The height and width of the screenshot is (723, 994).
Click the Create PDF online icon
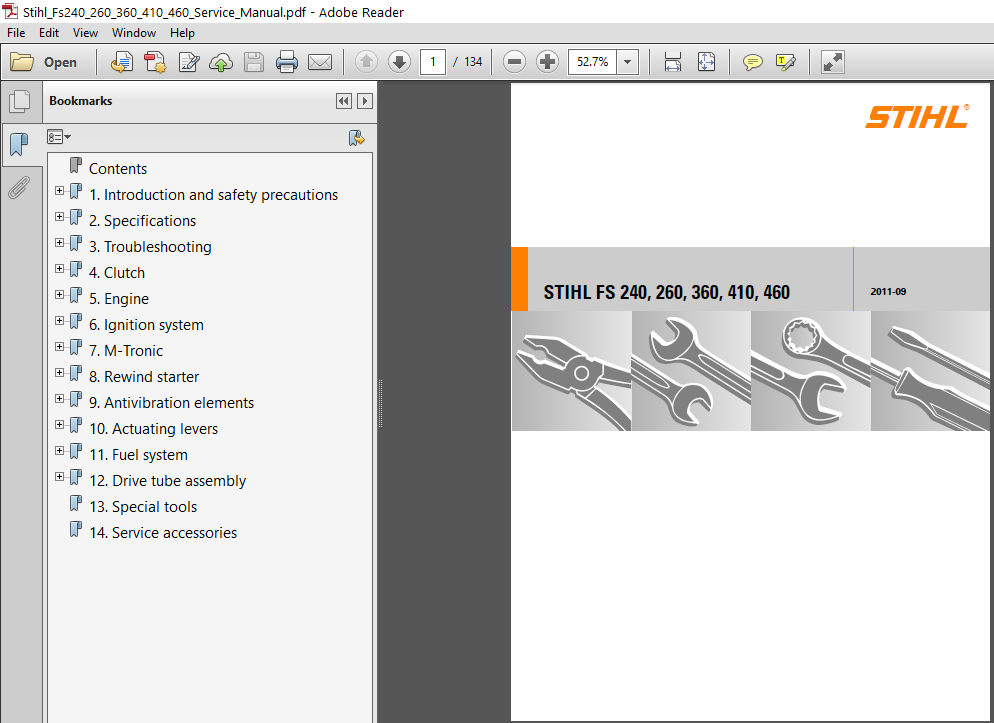coord(155,61)
